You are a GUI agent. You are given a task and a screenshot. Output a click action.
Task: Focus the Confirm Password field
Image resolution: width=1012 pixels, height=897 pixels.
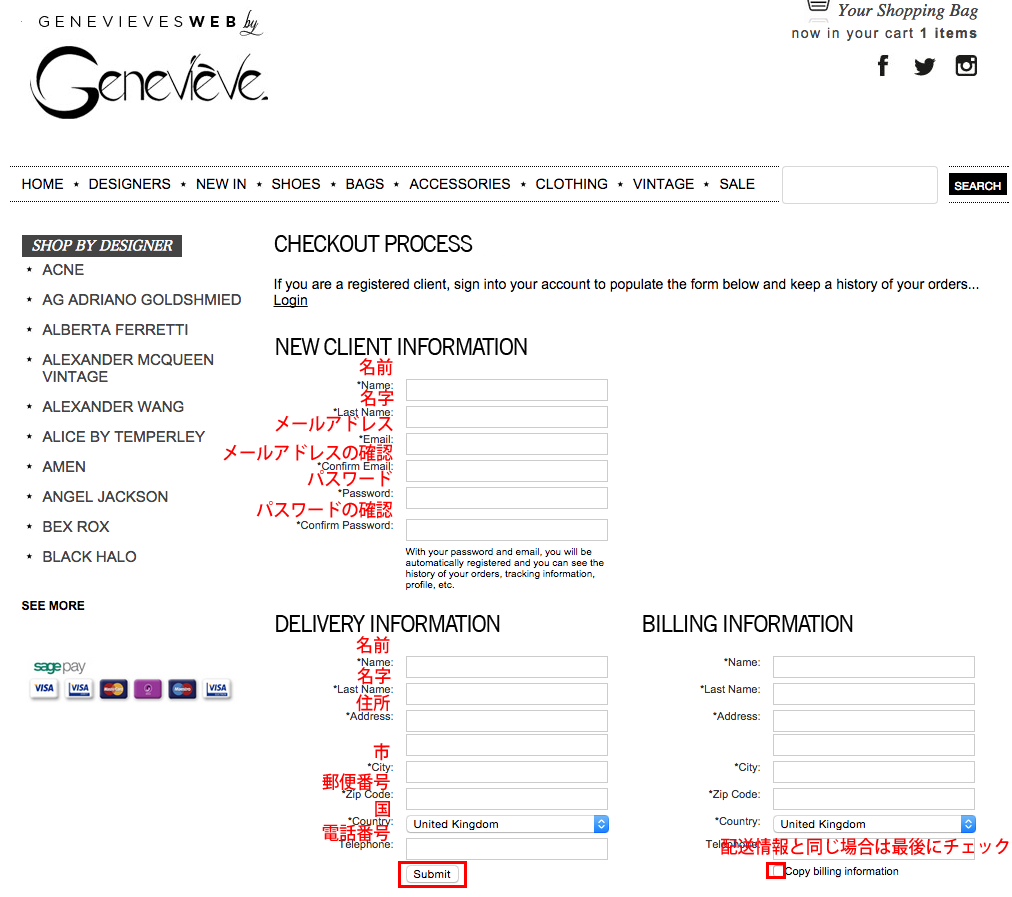(x=507, y=530)
